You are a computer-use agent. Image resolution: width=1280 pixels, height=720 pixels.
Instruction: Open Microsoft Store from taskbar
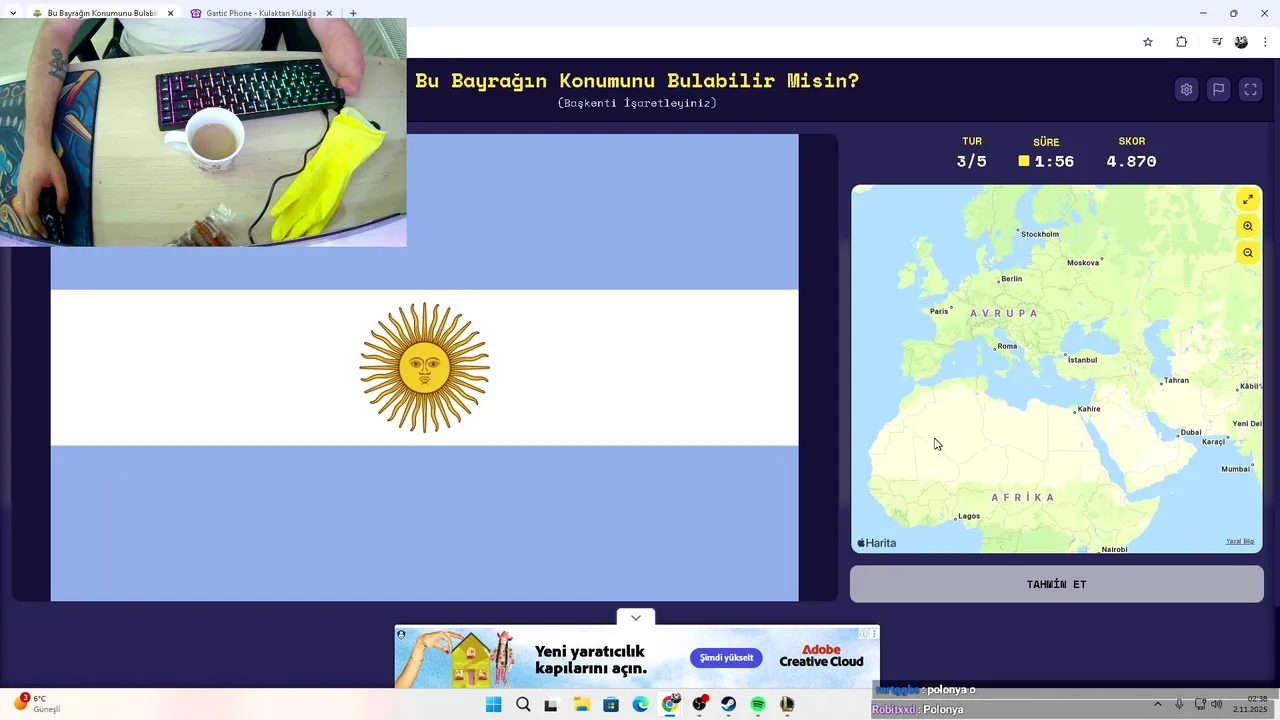point(611,704)
